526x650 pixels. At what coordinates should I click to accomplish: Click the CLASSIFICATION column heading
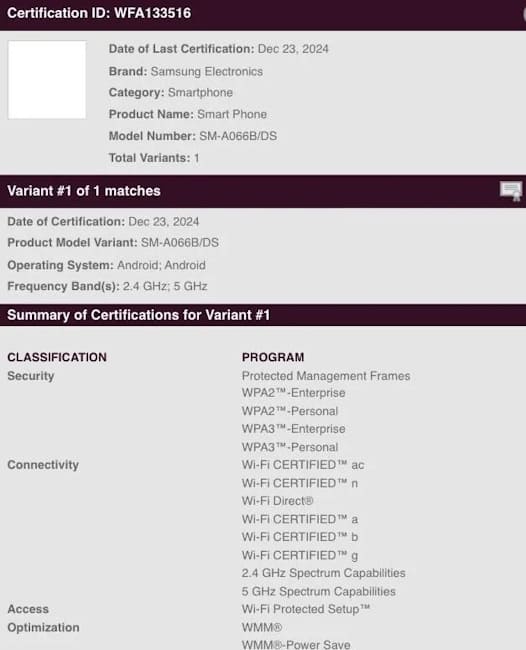pos(57,357)
